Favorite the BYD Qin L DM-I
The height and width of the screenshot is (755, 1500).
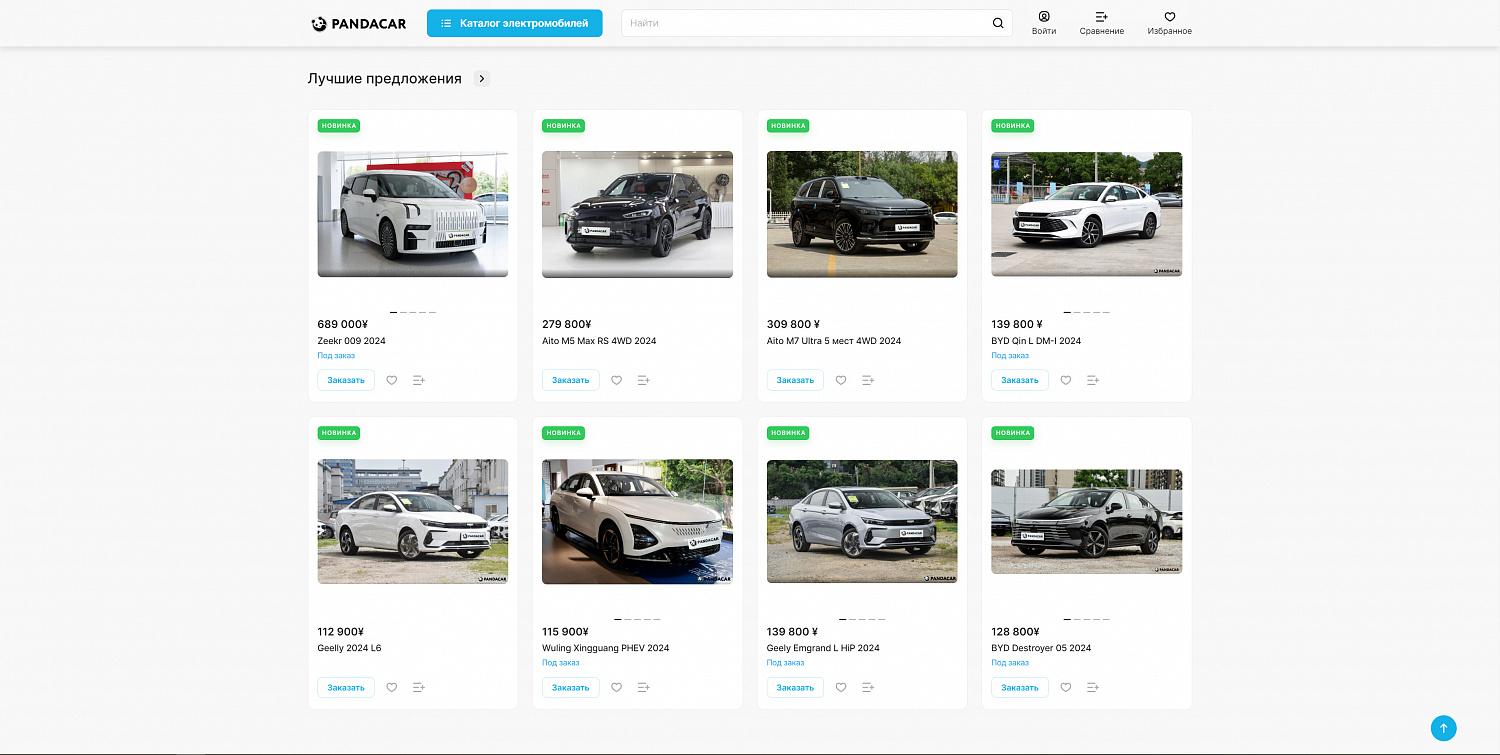coord(1066,380)
